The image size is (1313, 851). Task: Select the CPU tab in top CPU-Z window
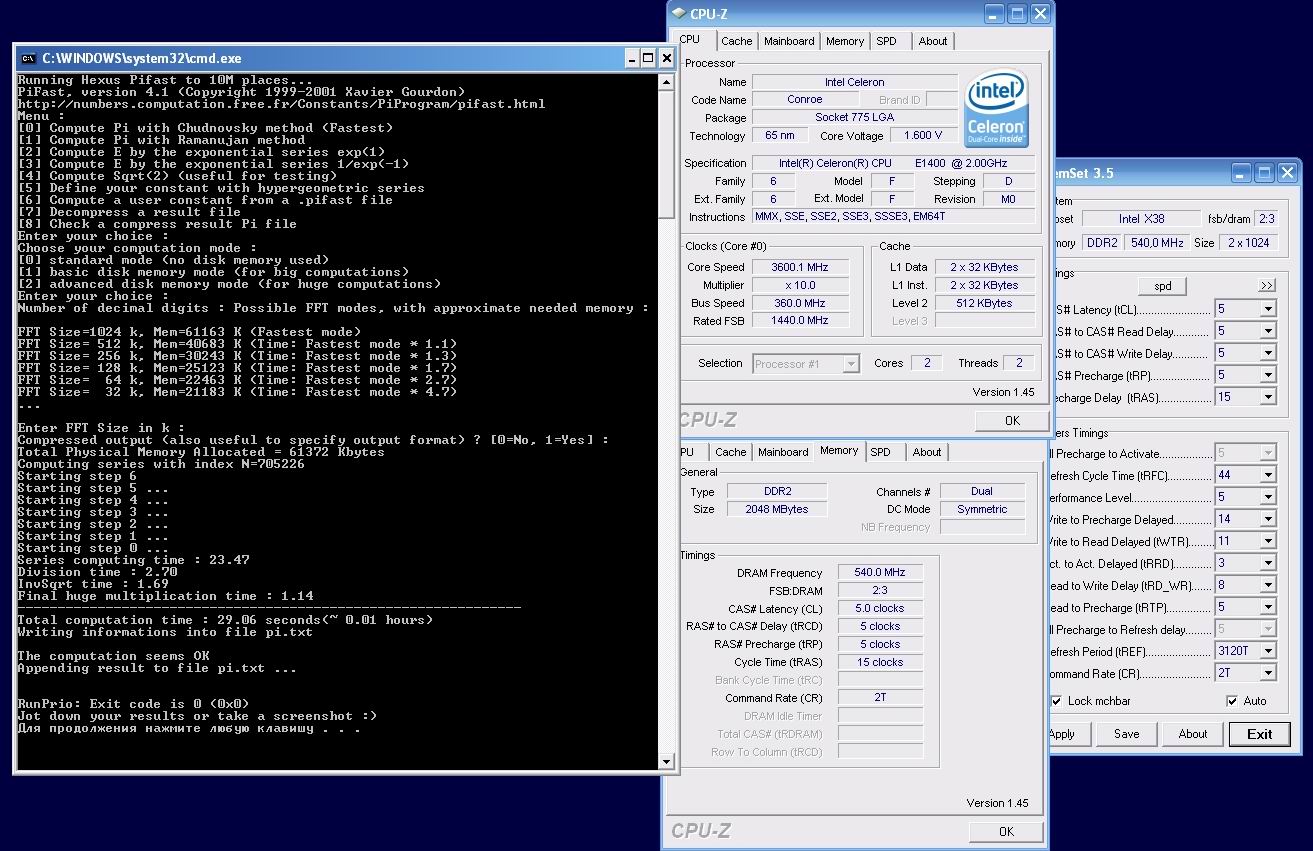tap(691, 39)
